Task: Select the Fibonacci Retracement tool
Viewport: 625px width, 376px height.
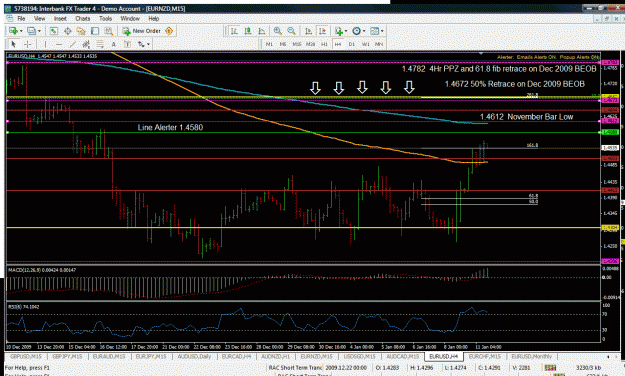Action: [x=100, y=44]
